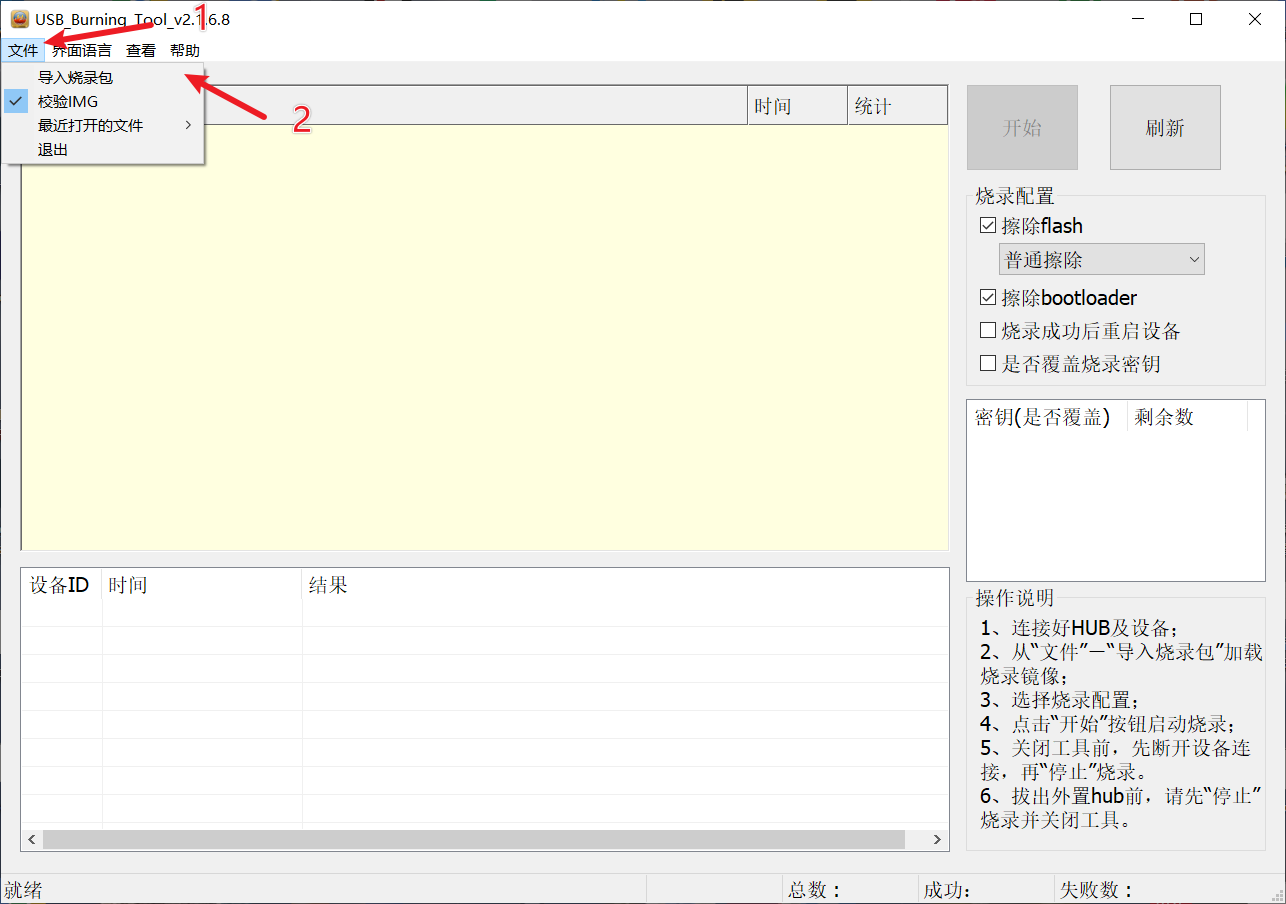Screen dimensions: 1286x904
Task: Open the 查看 menu
Action: 141,51
